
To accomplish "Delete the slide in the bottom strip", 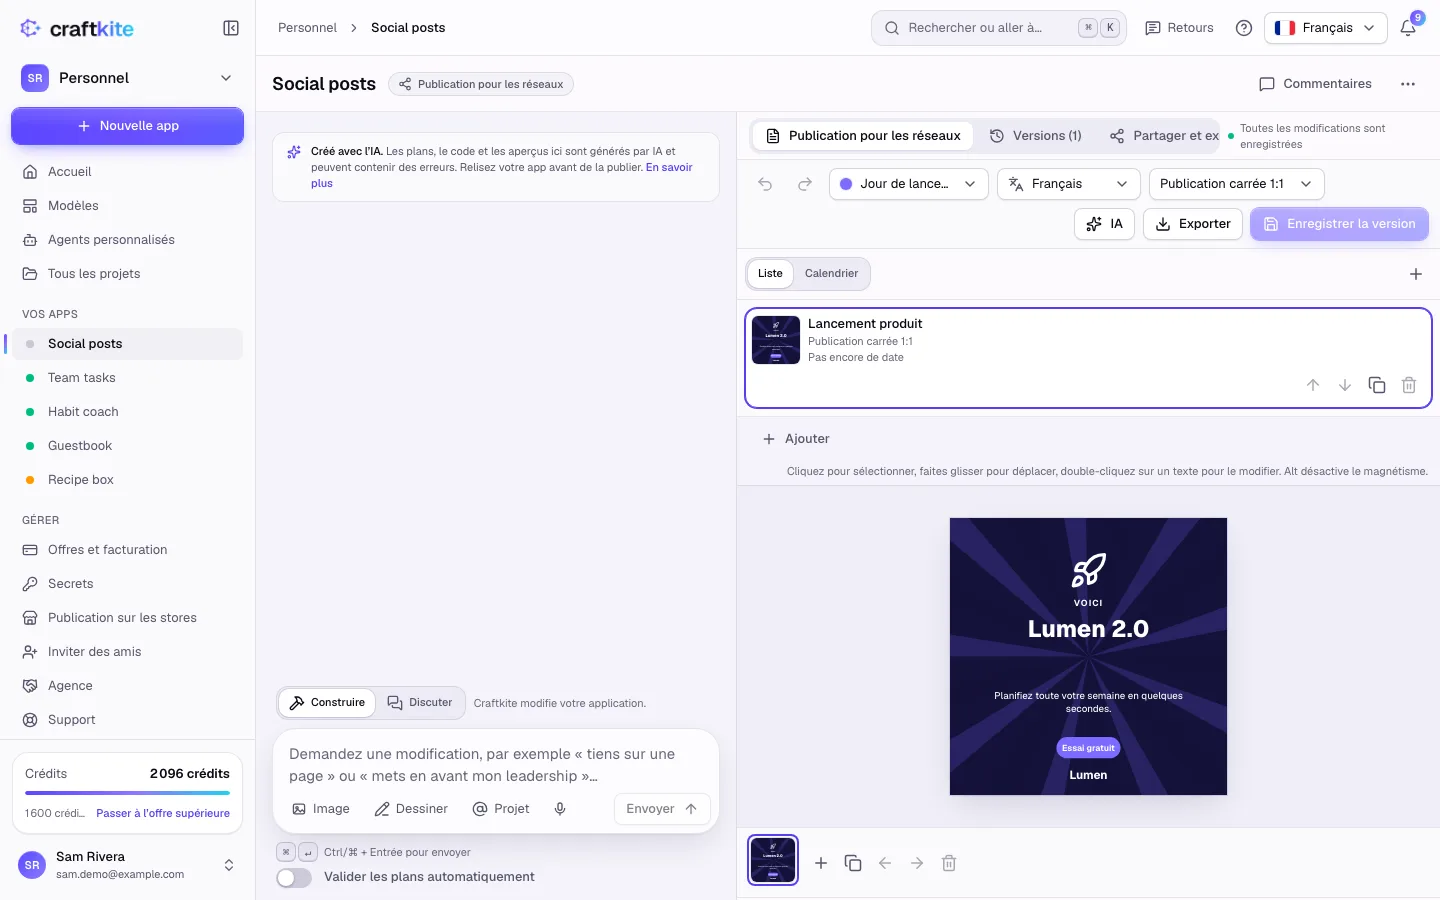I will (x=949, y=863).
